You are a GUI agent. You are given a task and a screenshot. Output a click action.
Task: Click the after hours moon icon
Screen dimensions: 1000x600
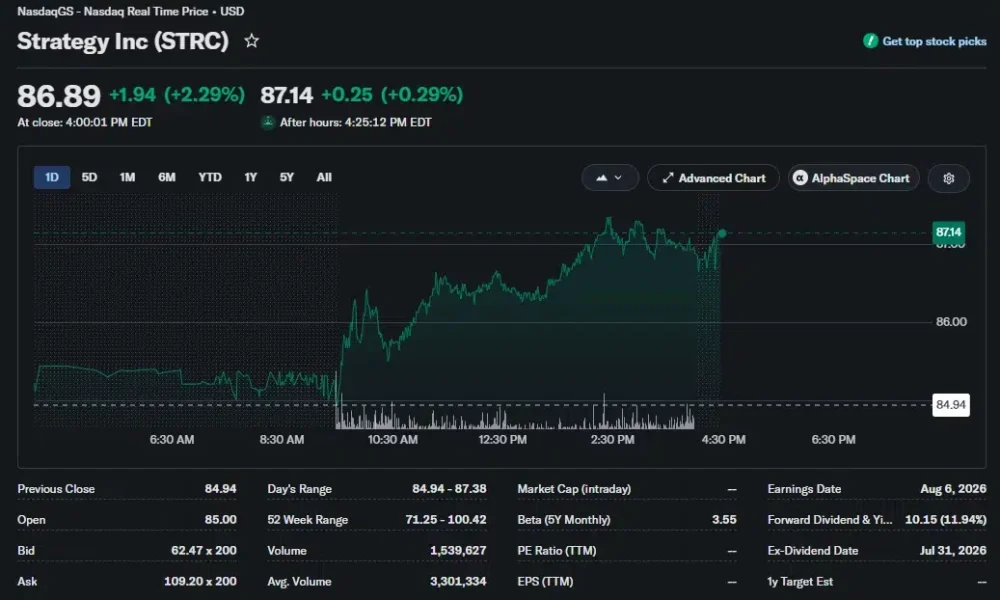268,122
